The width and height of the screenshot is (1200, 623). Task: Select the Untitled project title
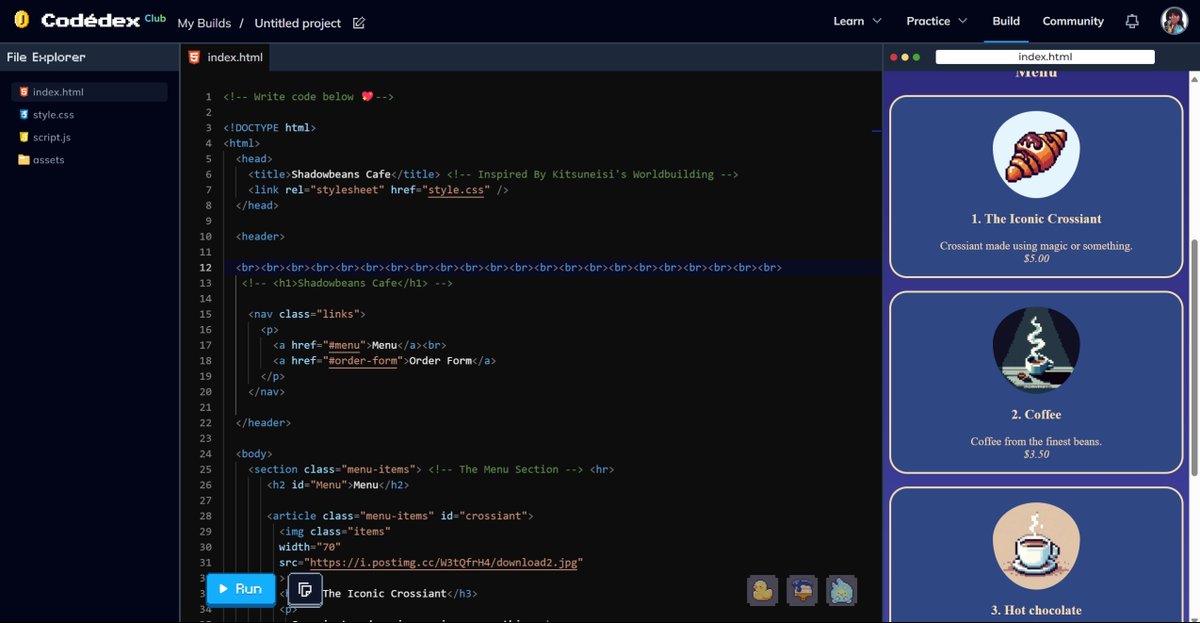coord(298,23)
